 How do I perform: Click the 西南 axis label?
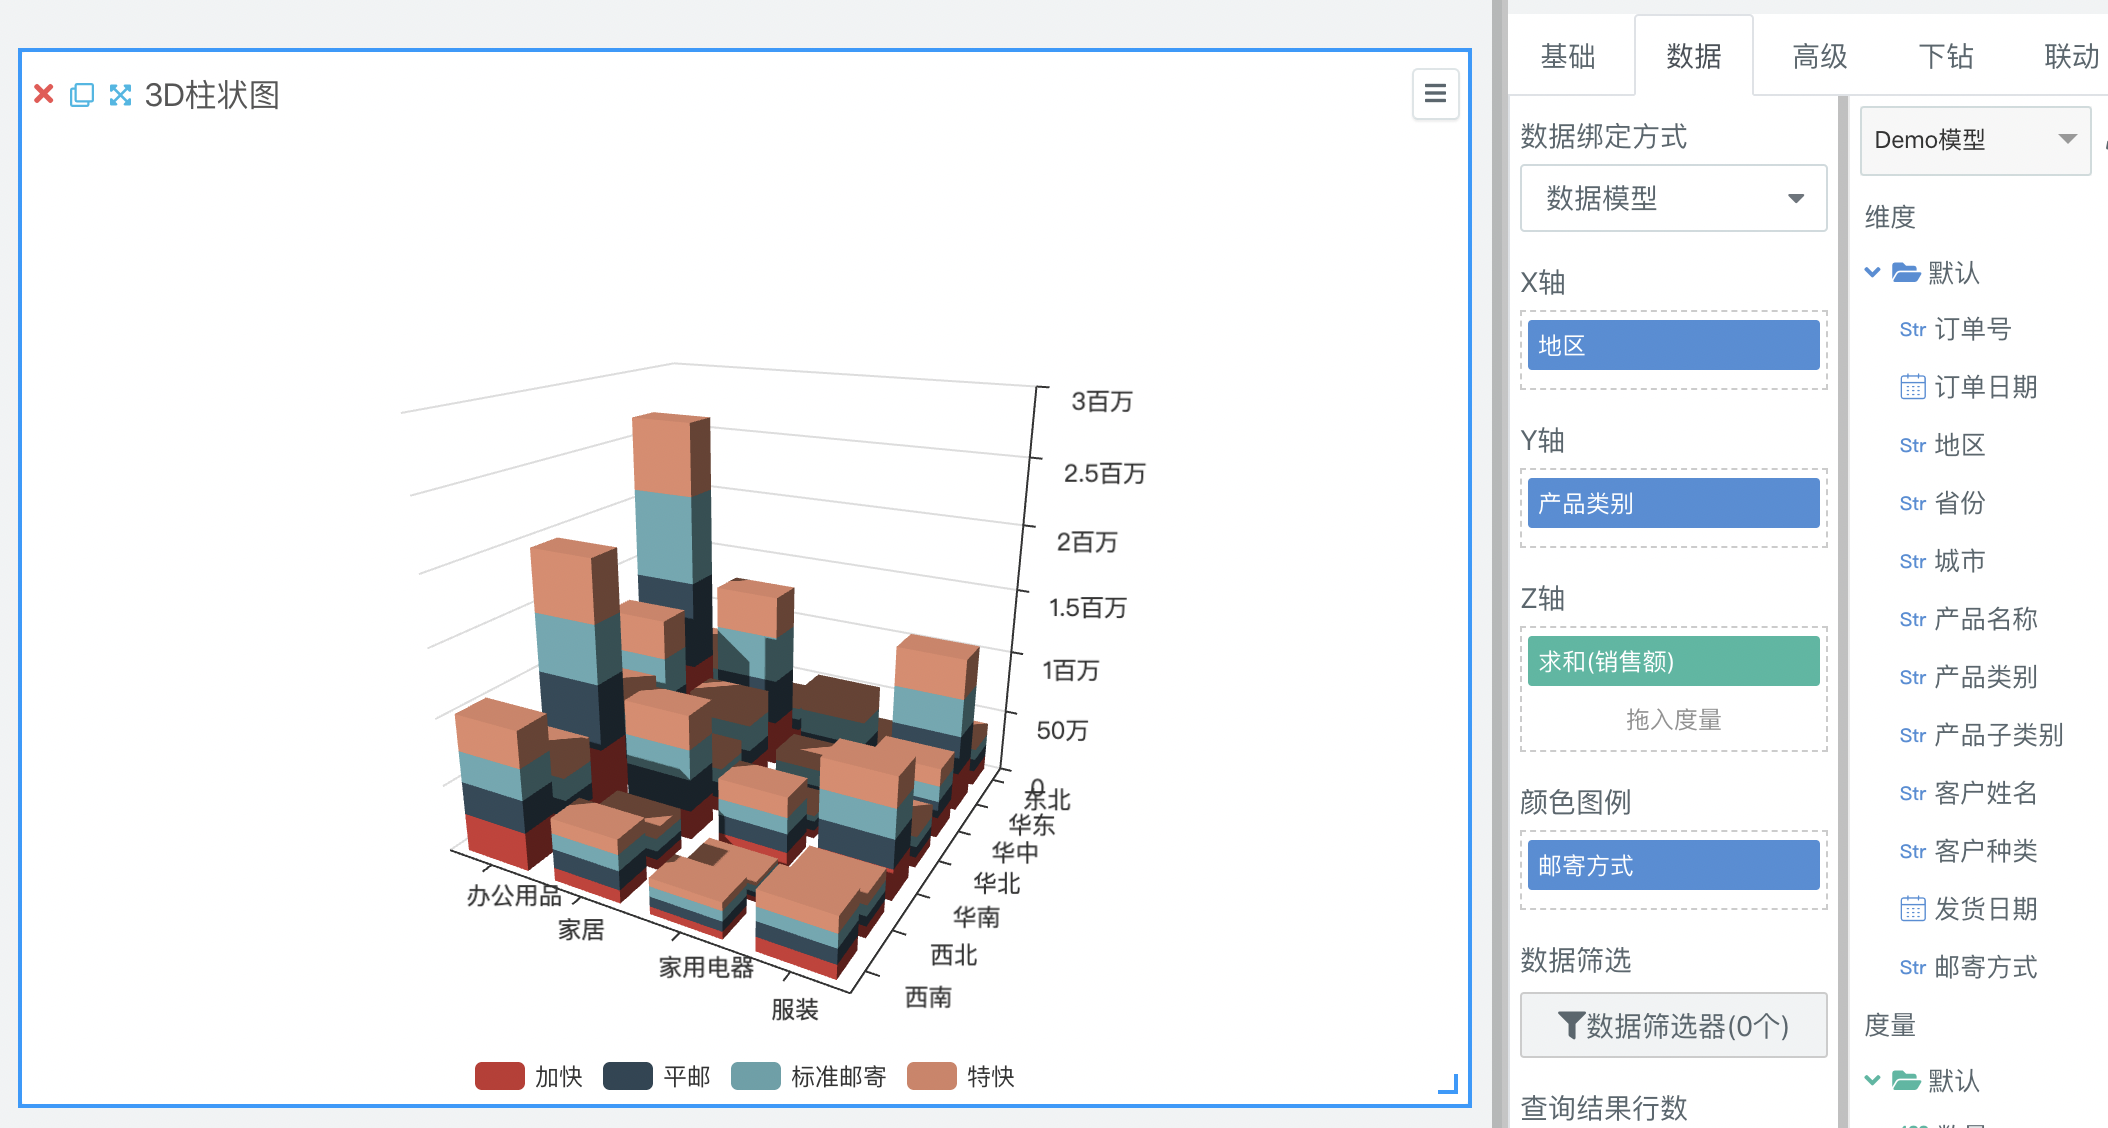[x=928, y=997]
